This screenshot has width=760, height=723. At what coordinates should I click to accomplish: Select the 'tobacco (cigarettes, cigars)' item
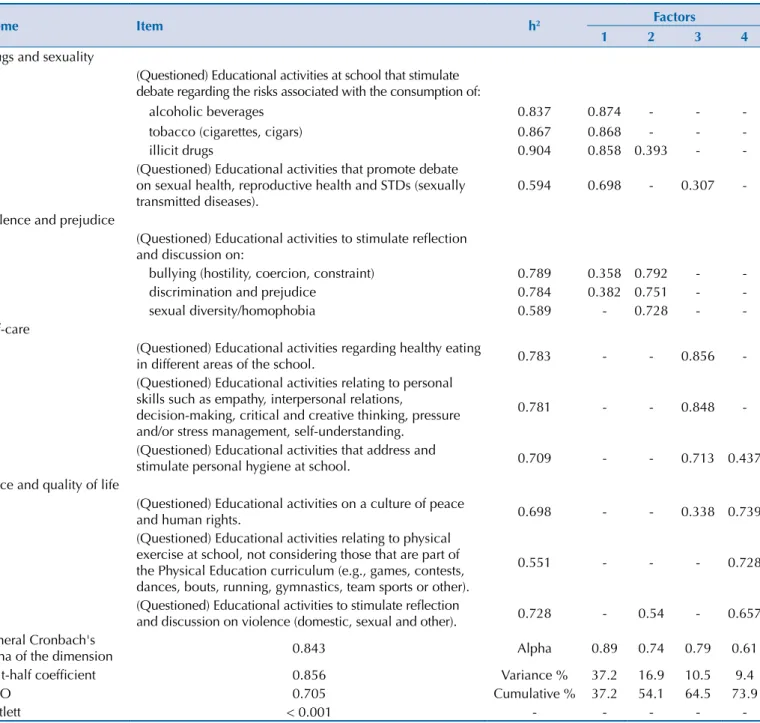[225, 132]
